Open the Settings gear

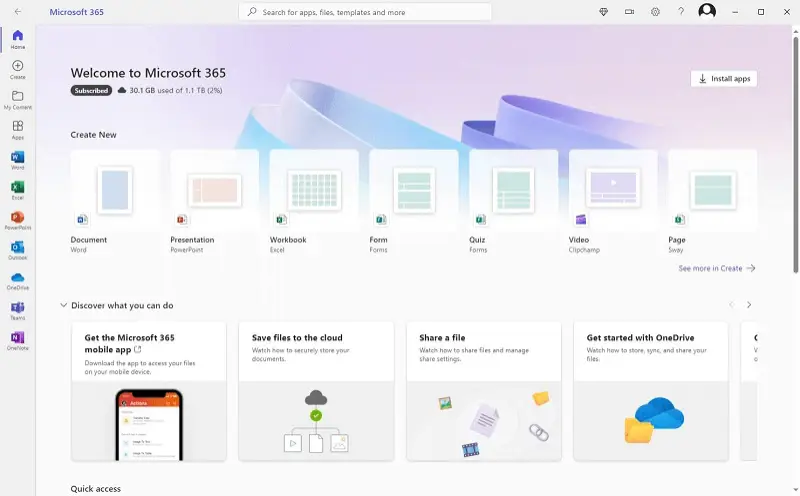pos(655,12)
